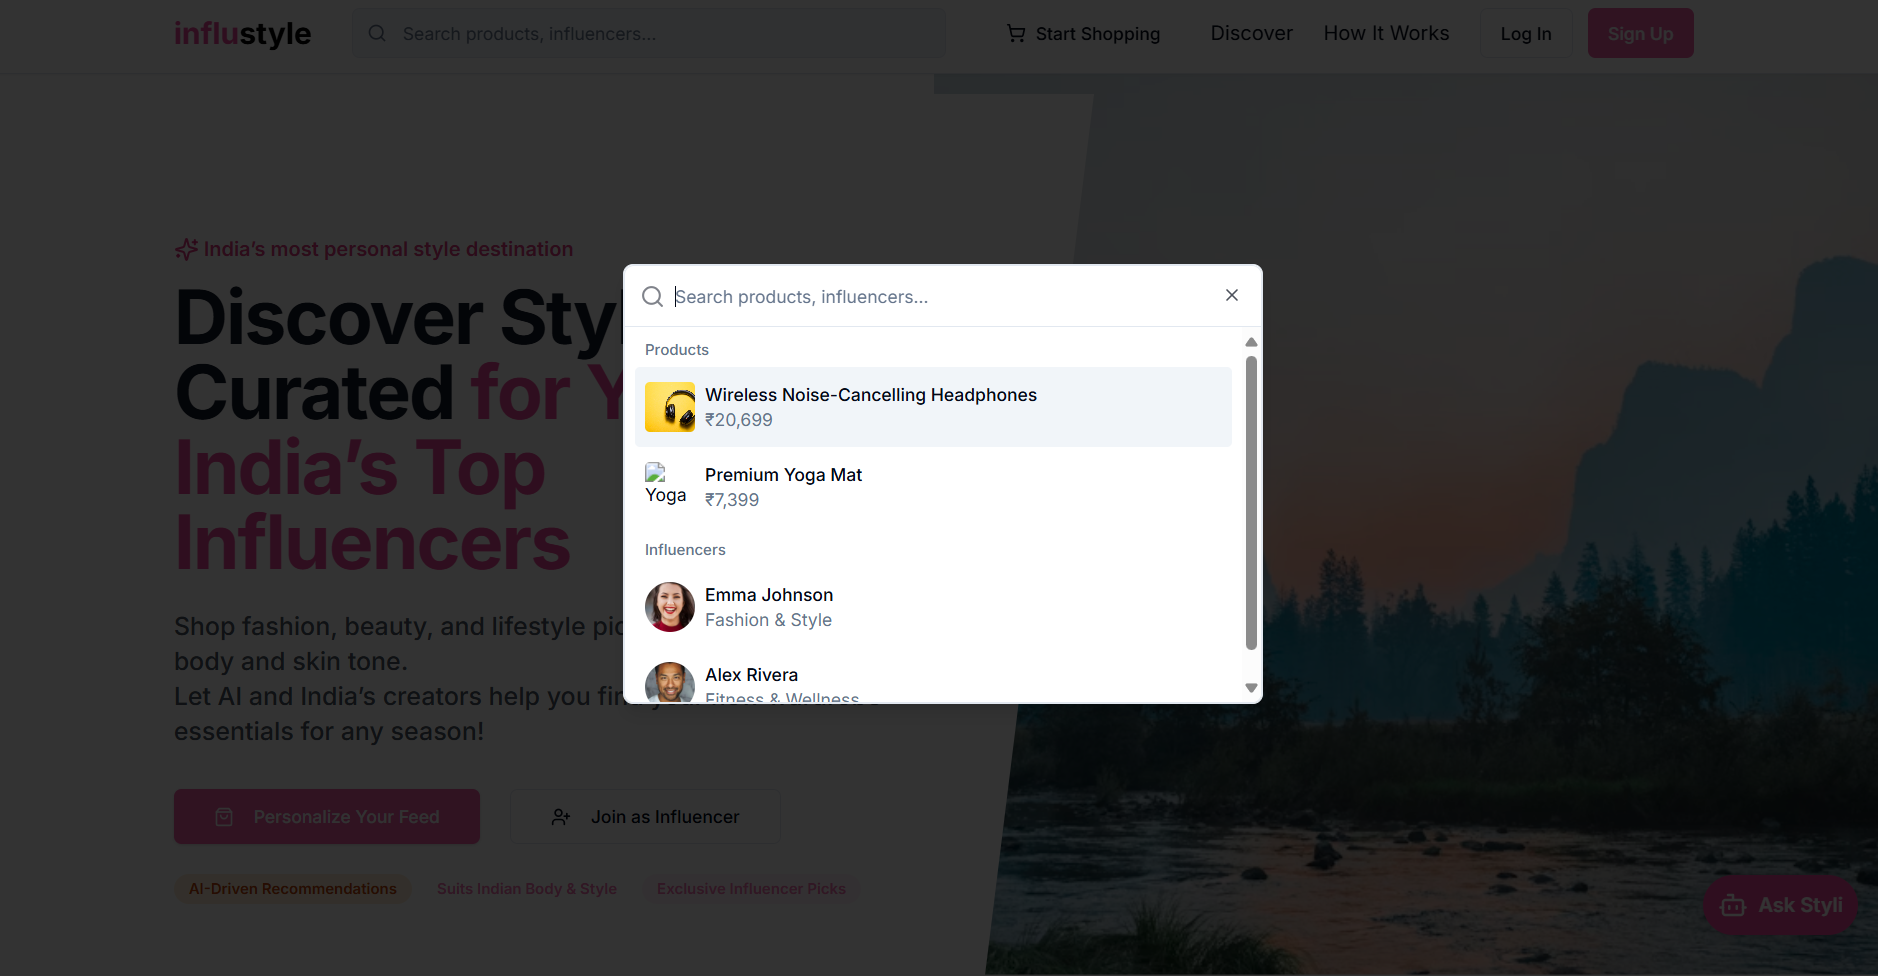Click the shopping cart icon
Viewport: 1878px width, 976px height.
pyautogui.click(x=1016, y=33)
